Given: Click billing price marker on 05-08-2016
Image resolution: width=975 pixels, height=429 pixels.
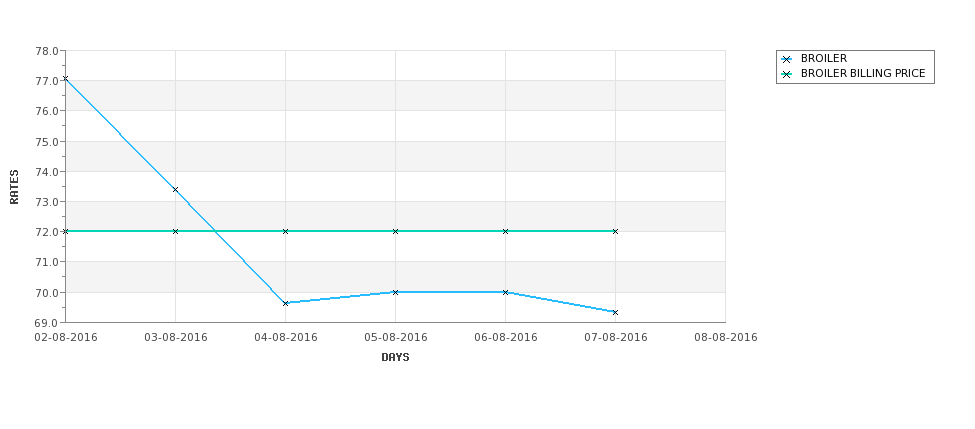Looking at the screenshot, I should click(x=395, y=231).
